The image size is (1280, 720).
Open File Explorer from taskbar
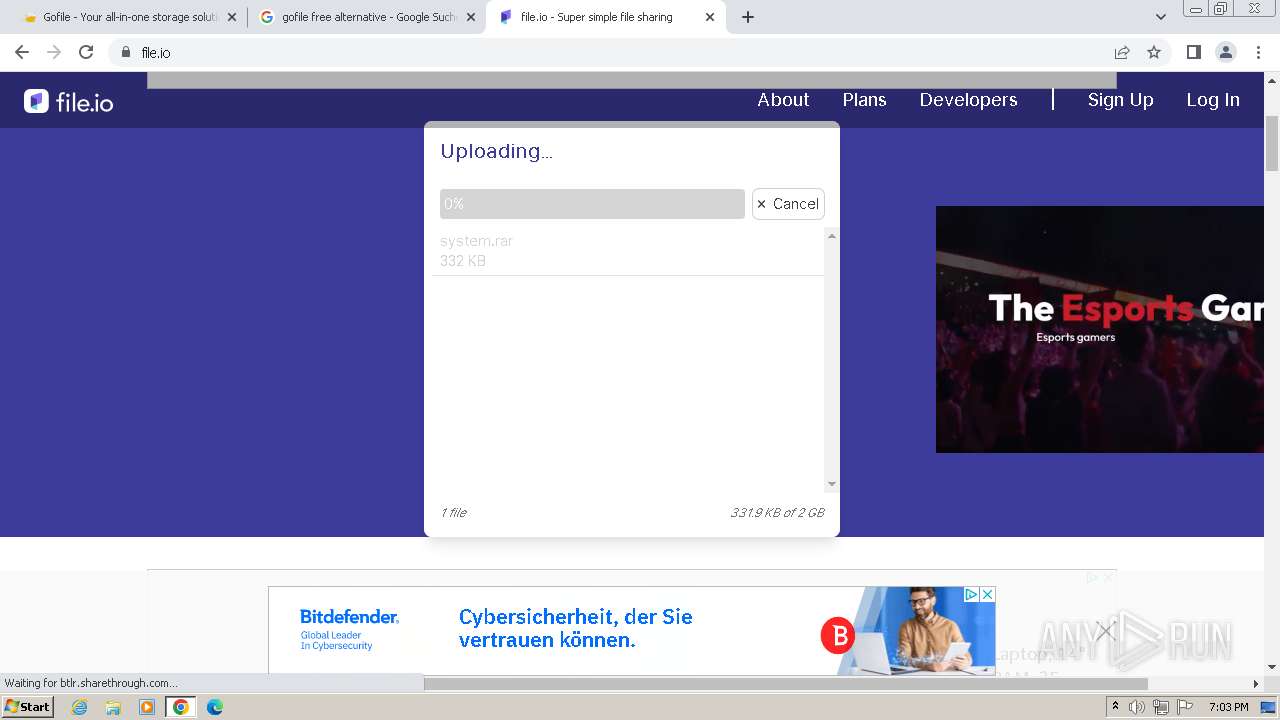coord(113,707)
